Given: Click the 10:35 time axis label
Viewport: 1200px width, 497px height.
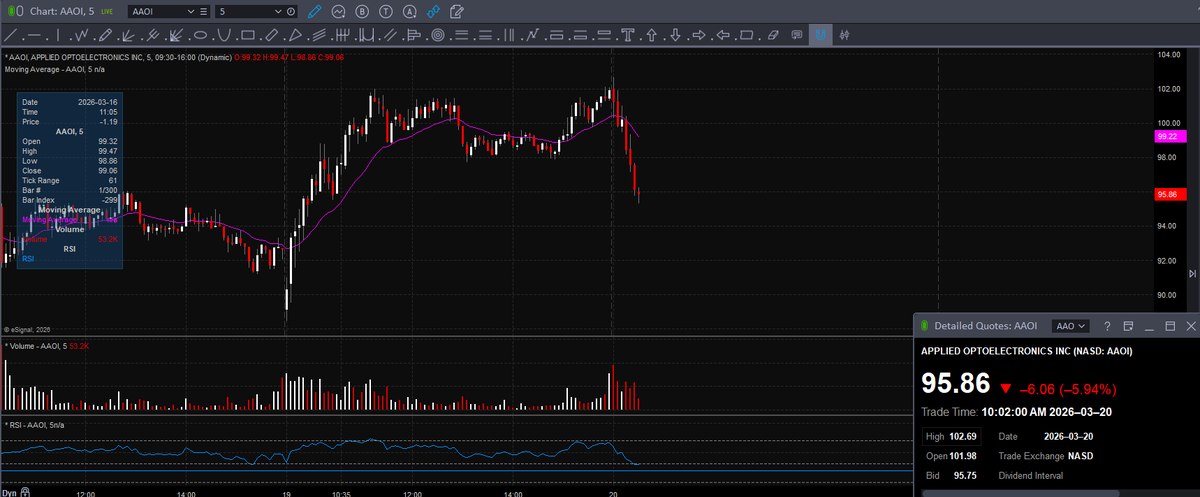Looking at the screenshot, I should pos(341,492).
